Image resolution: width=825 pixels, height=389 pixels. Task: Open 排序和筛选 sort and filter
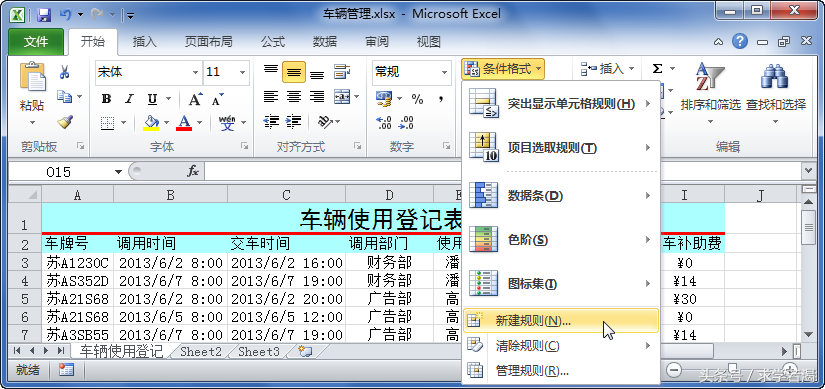pos(710,93)
